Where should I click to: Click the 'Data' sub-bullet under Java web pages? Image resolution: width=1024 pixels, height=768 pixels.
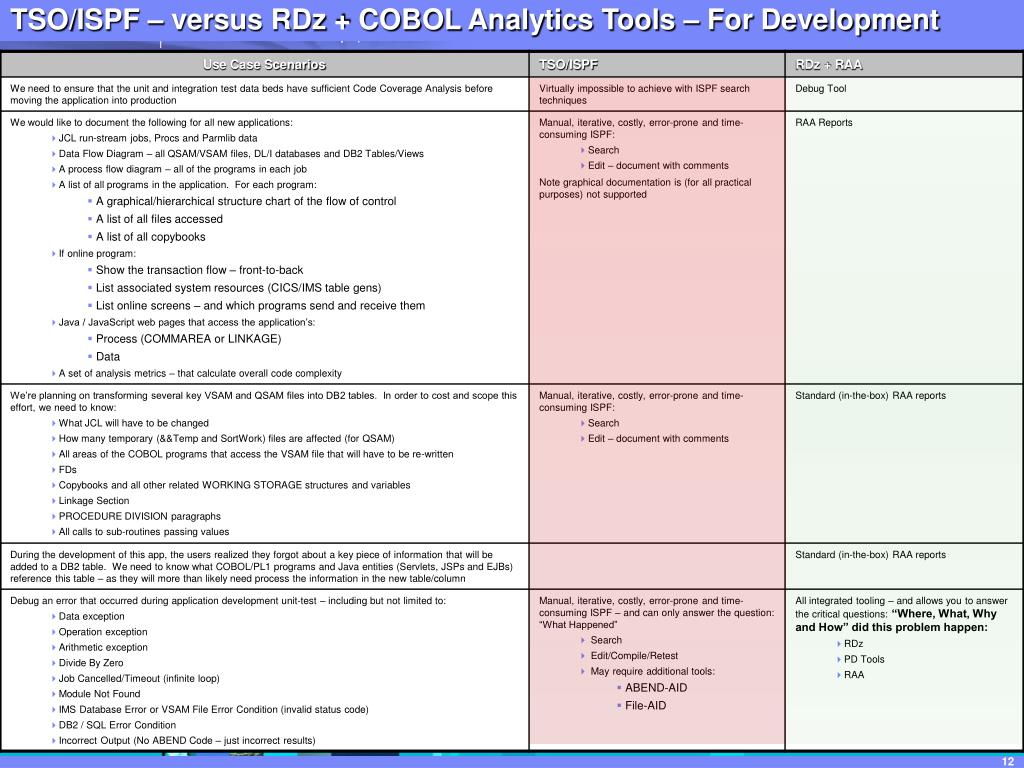pos(108,357)
